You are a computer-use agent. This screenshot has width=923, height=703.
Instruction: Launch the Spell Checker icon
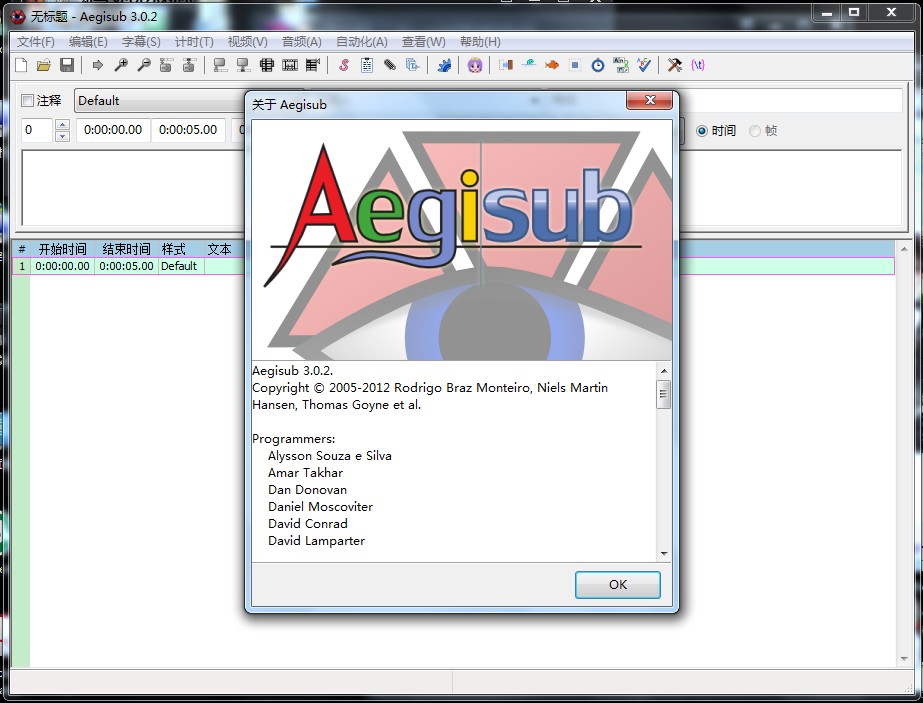[x=644, y=65]
